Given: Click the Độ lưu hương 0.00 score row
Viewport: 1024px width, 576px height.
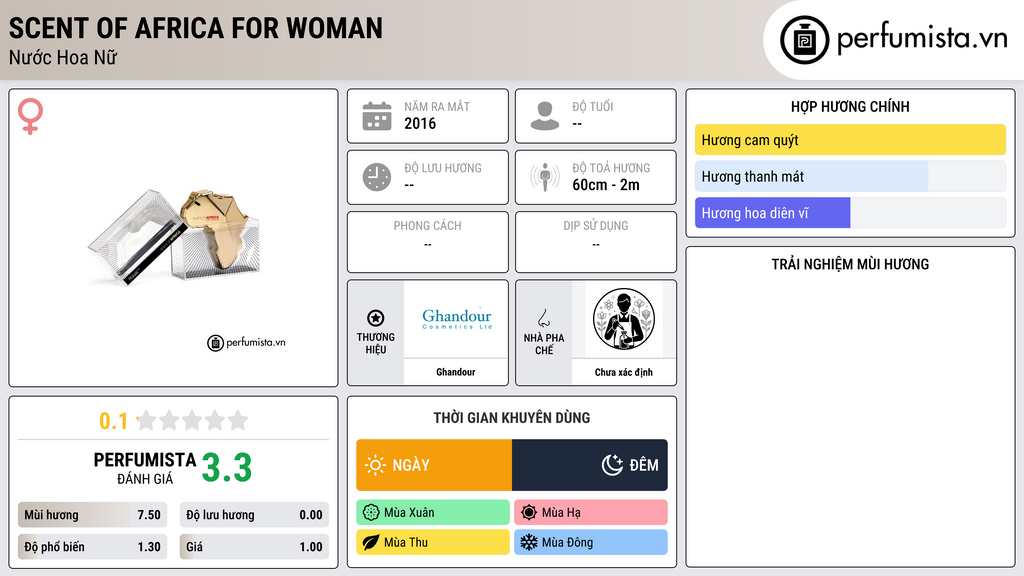Looking at the screenshot, I should (254, 515).
